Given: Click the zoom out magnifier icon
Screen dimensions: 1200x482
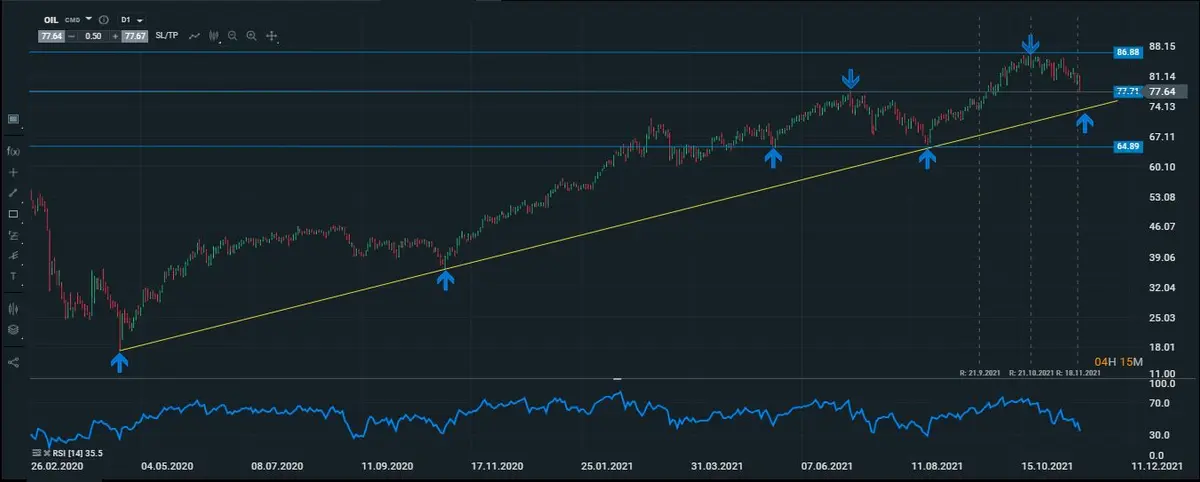Looking at the screenshot, I should tap(232, 36).
